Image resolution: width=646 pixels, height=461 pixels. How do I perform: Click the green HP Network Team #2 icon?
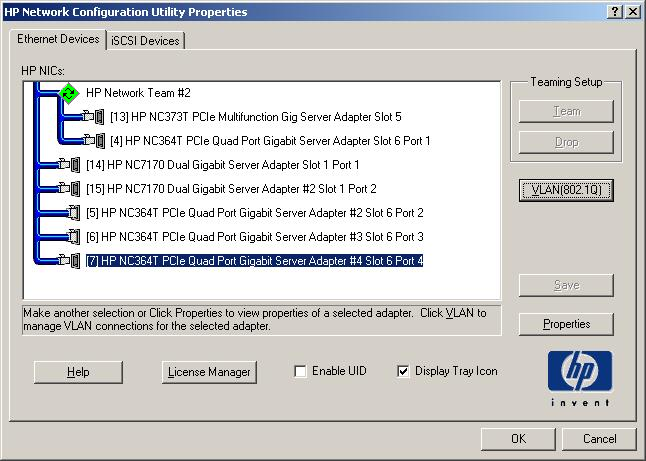click(x=69, y=93)
